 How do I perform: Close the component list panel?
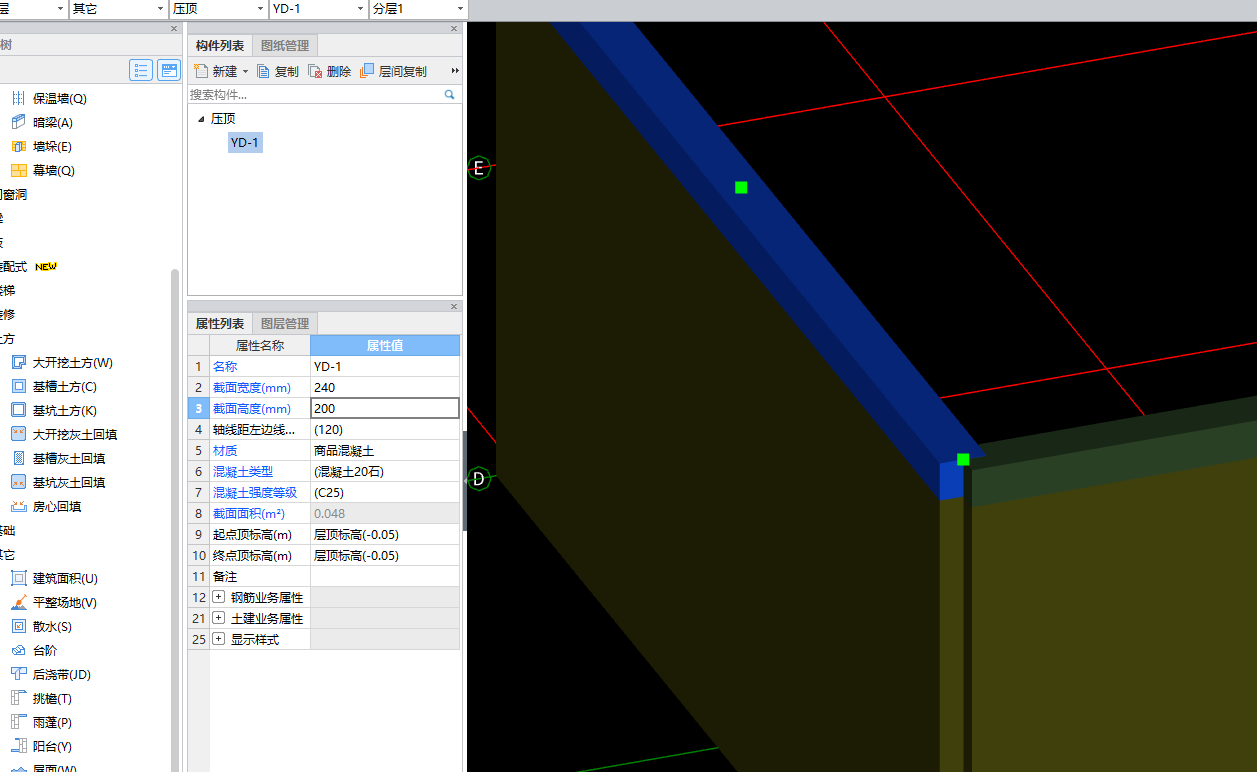(454, 28)
